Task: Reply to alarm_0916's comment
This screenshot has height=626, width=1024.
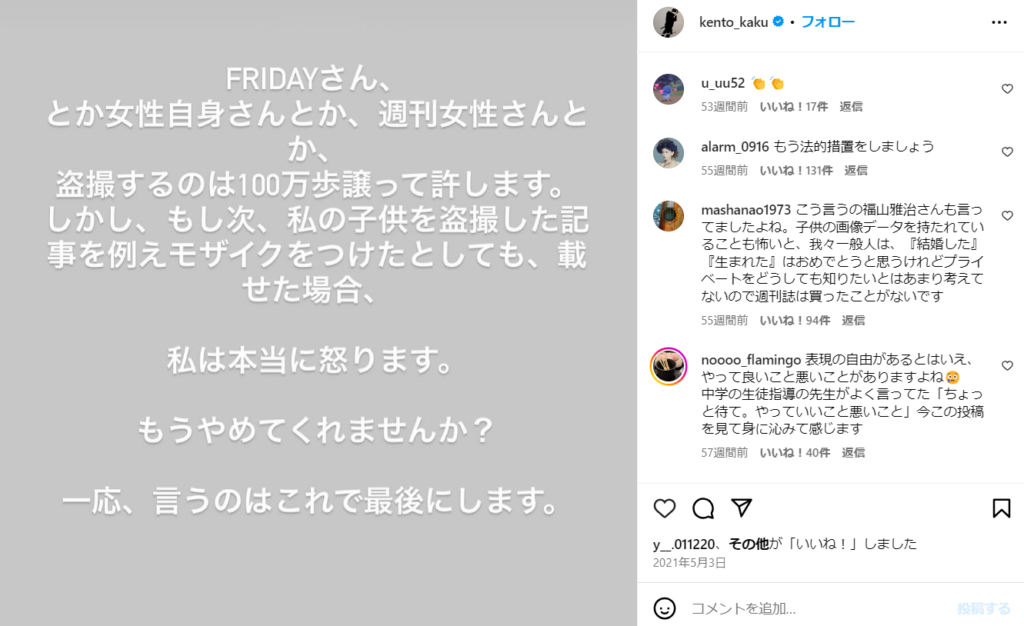Action: pos(856,170)
